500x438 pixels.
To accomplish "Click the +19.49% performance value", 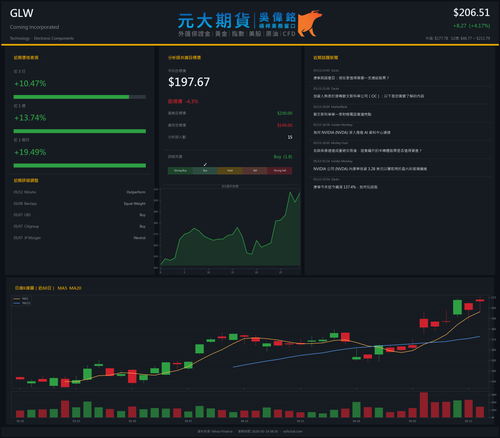I will [x=30, y=152].
